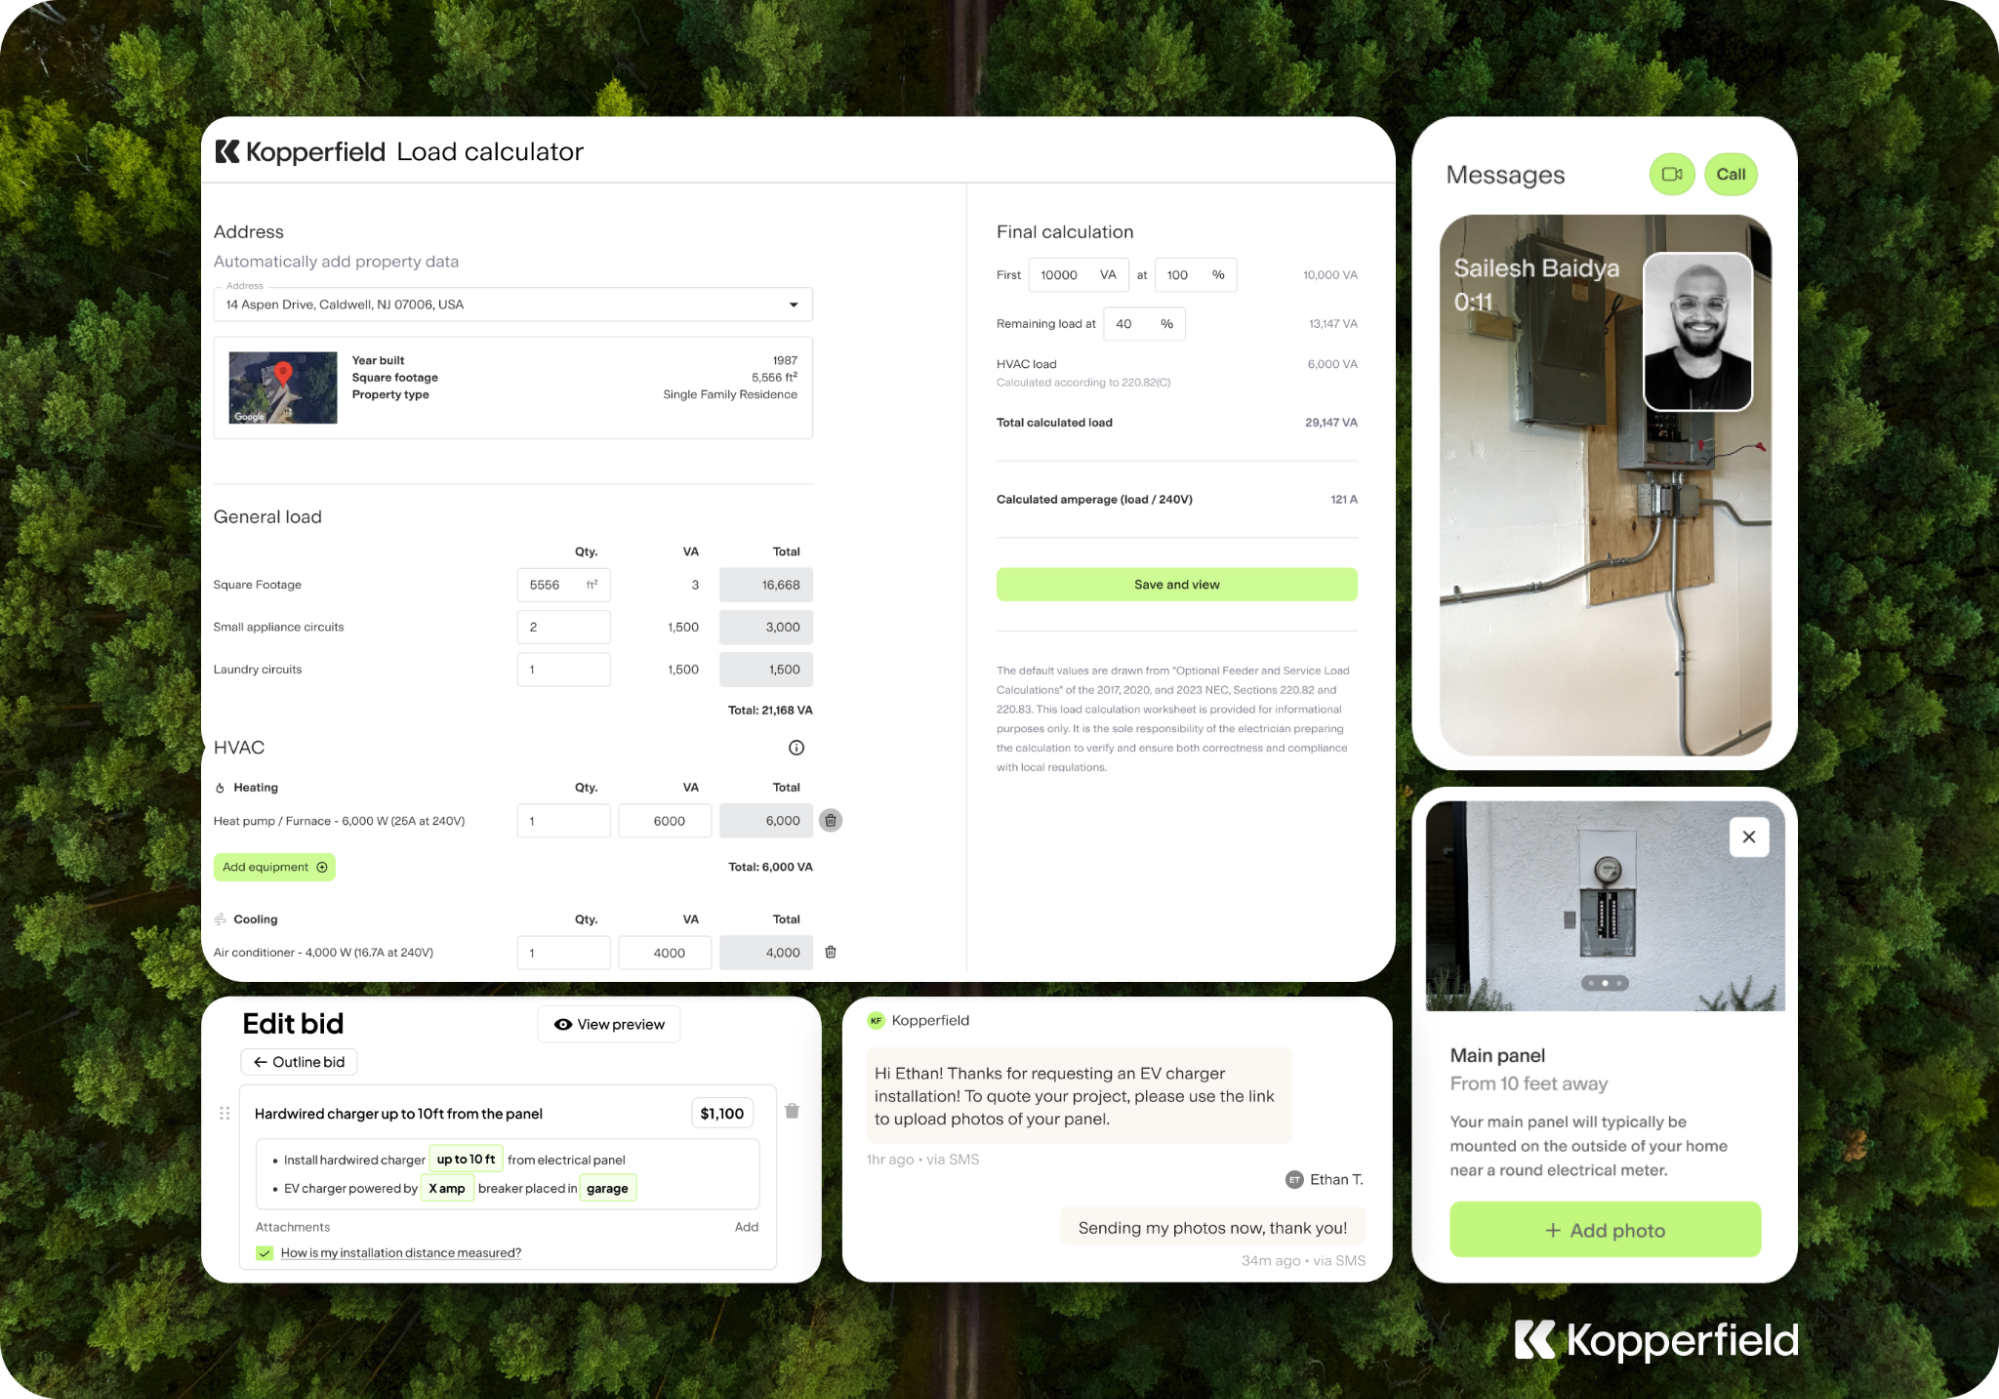Click the drag handle beside Hardwired charger
Screen dimensions: 1999x1399
pos(224,1113)
